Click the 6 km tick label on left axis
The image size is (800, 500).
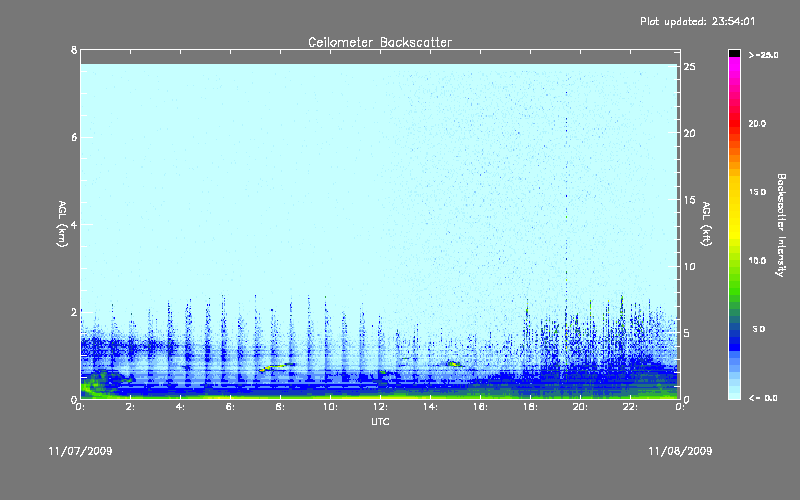click(x=74, y=137)
